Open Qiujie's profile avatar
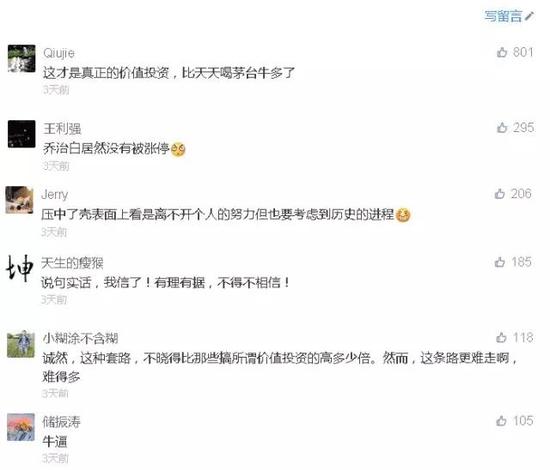This screenshot has height=470, width=550. pyautogui.click(x=21, y=58)
